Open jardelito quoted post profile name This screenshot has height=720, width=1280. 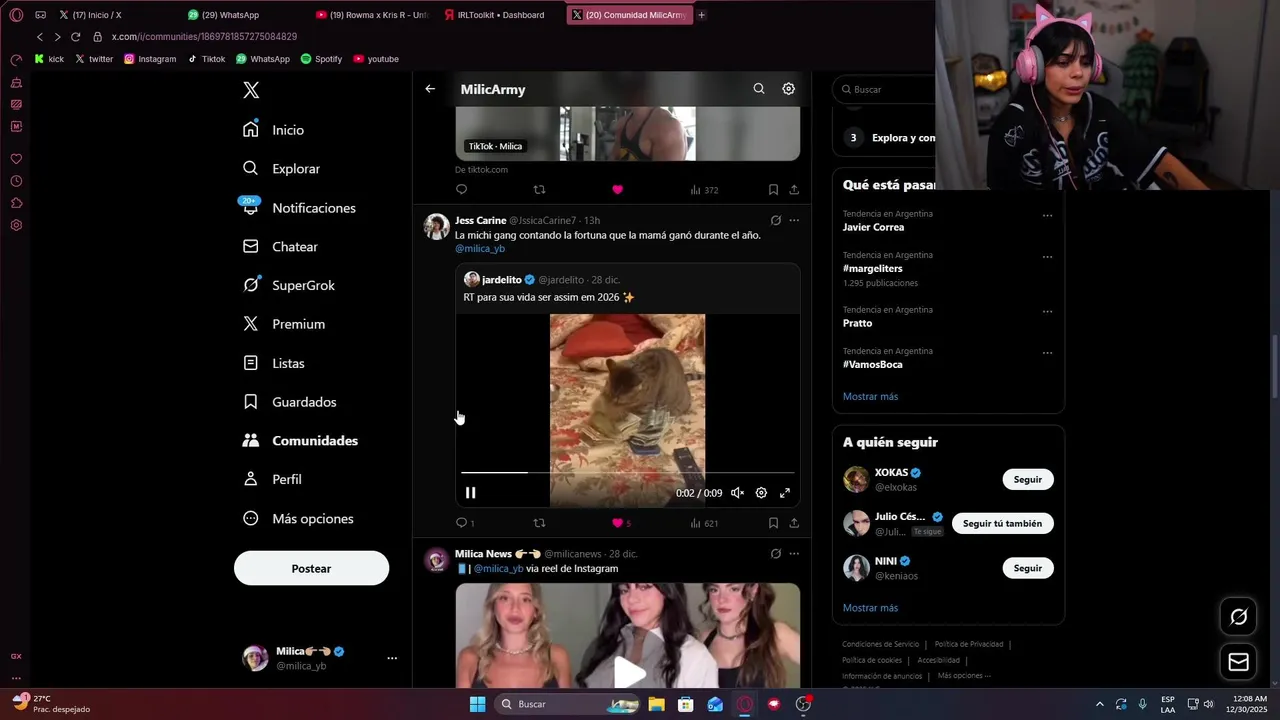(502, 280)
